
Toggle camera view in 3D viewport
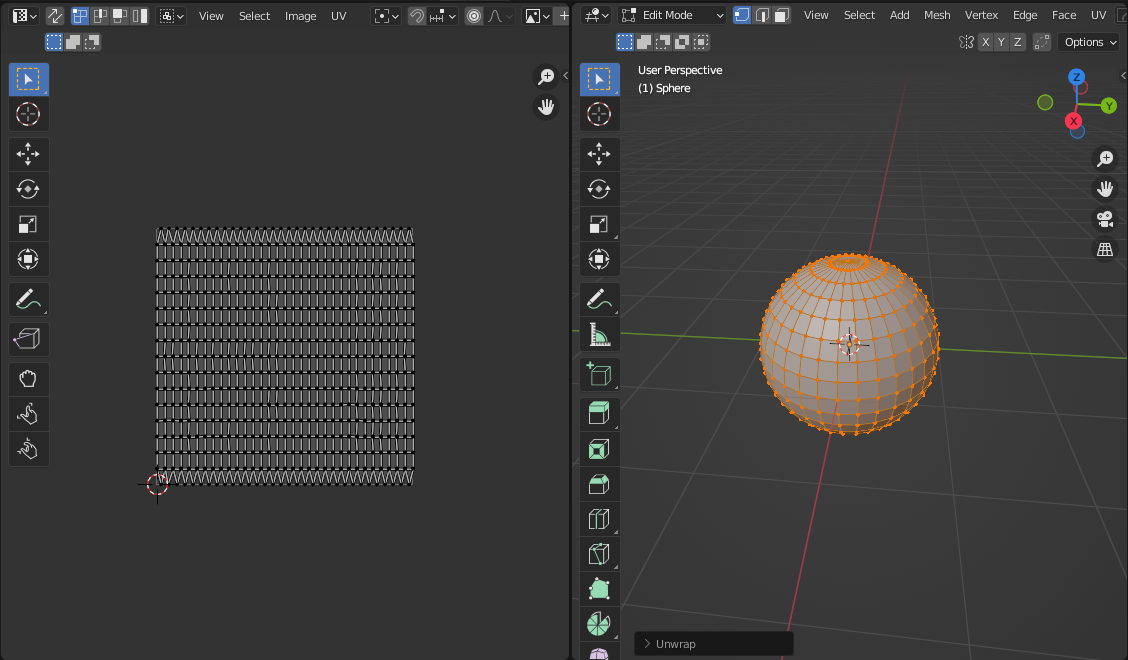[1105, 219]
